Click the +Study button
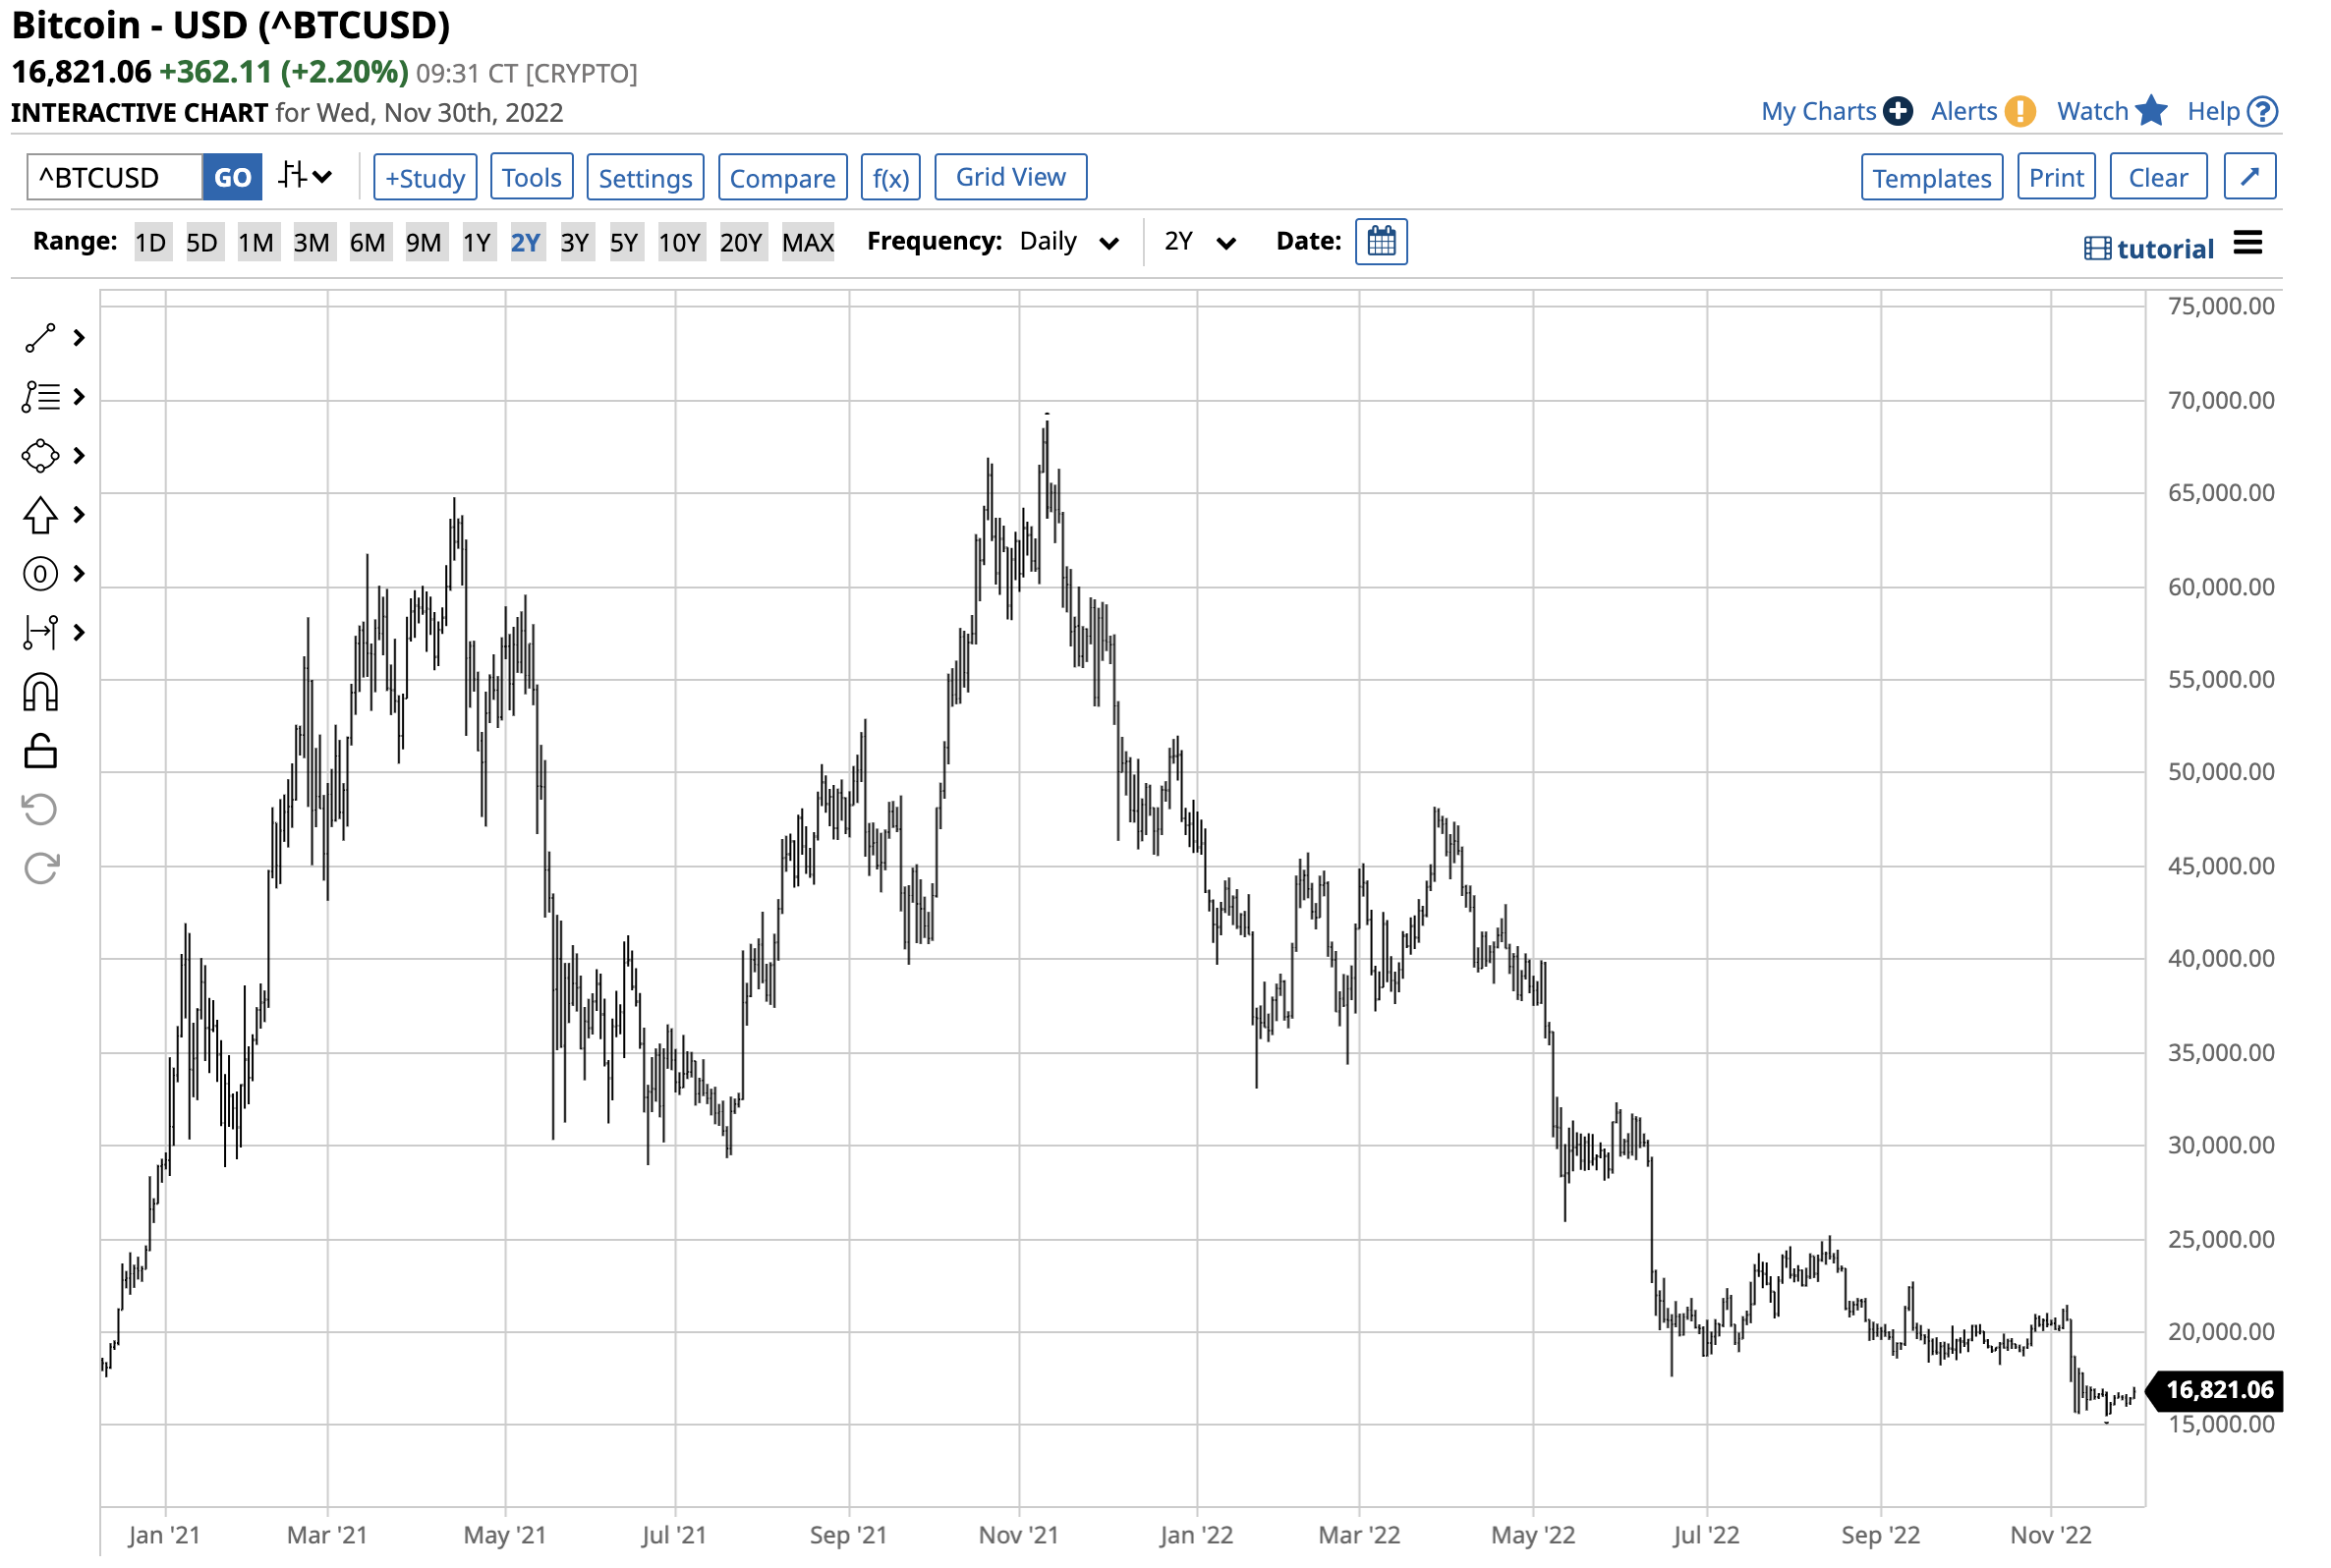 [425, 178]
